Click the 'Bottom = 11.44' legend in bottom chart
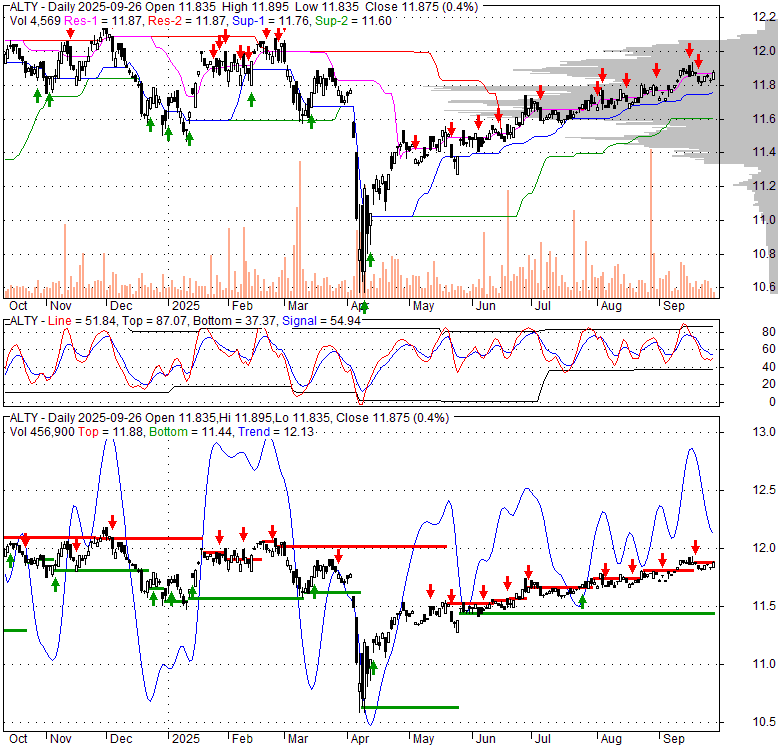This screenshot has width=780, height=745. [x=191, y=432]
